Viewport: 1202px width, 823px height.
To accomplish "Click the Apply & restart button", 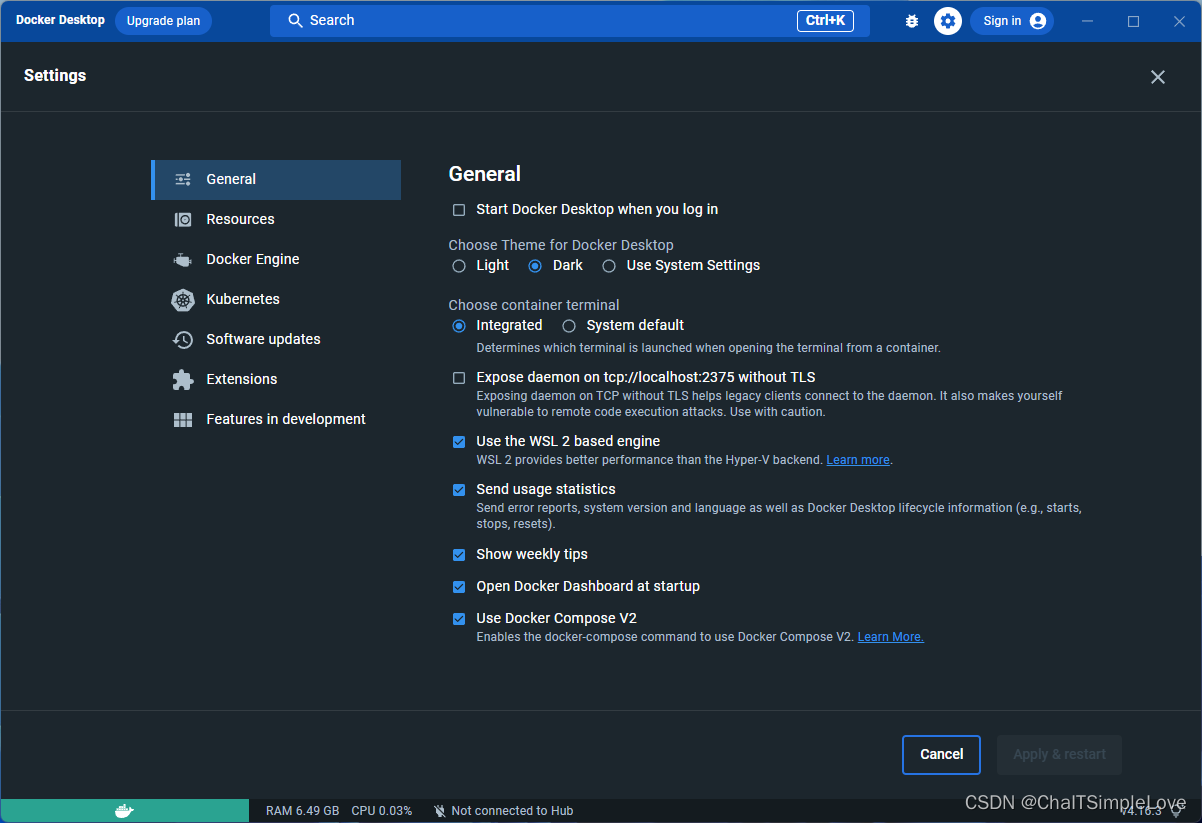I will point(1059,755).
